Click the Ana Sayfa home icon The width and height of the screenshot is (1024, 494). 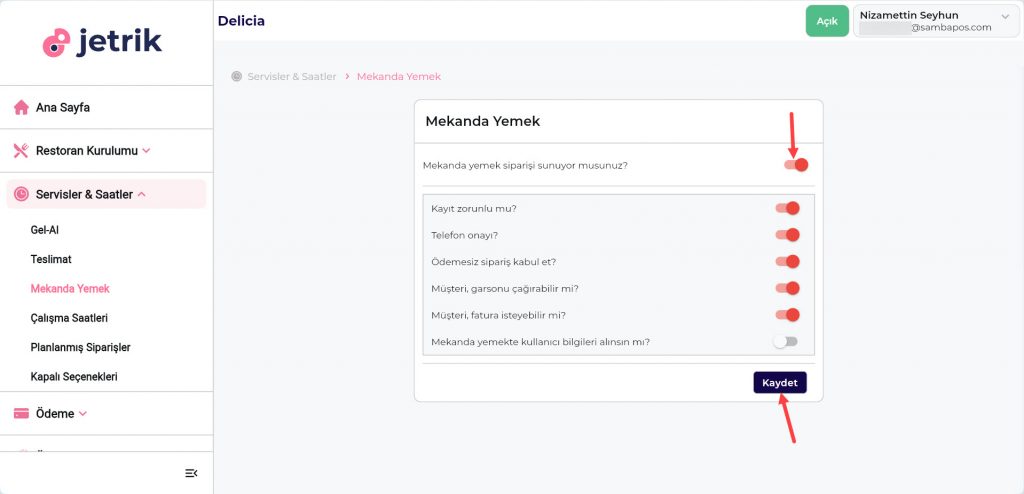click(x=21, y=108)
